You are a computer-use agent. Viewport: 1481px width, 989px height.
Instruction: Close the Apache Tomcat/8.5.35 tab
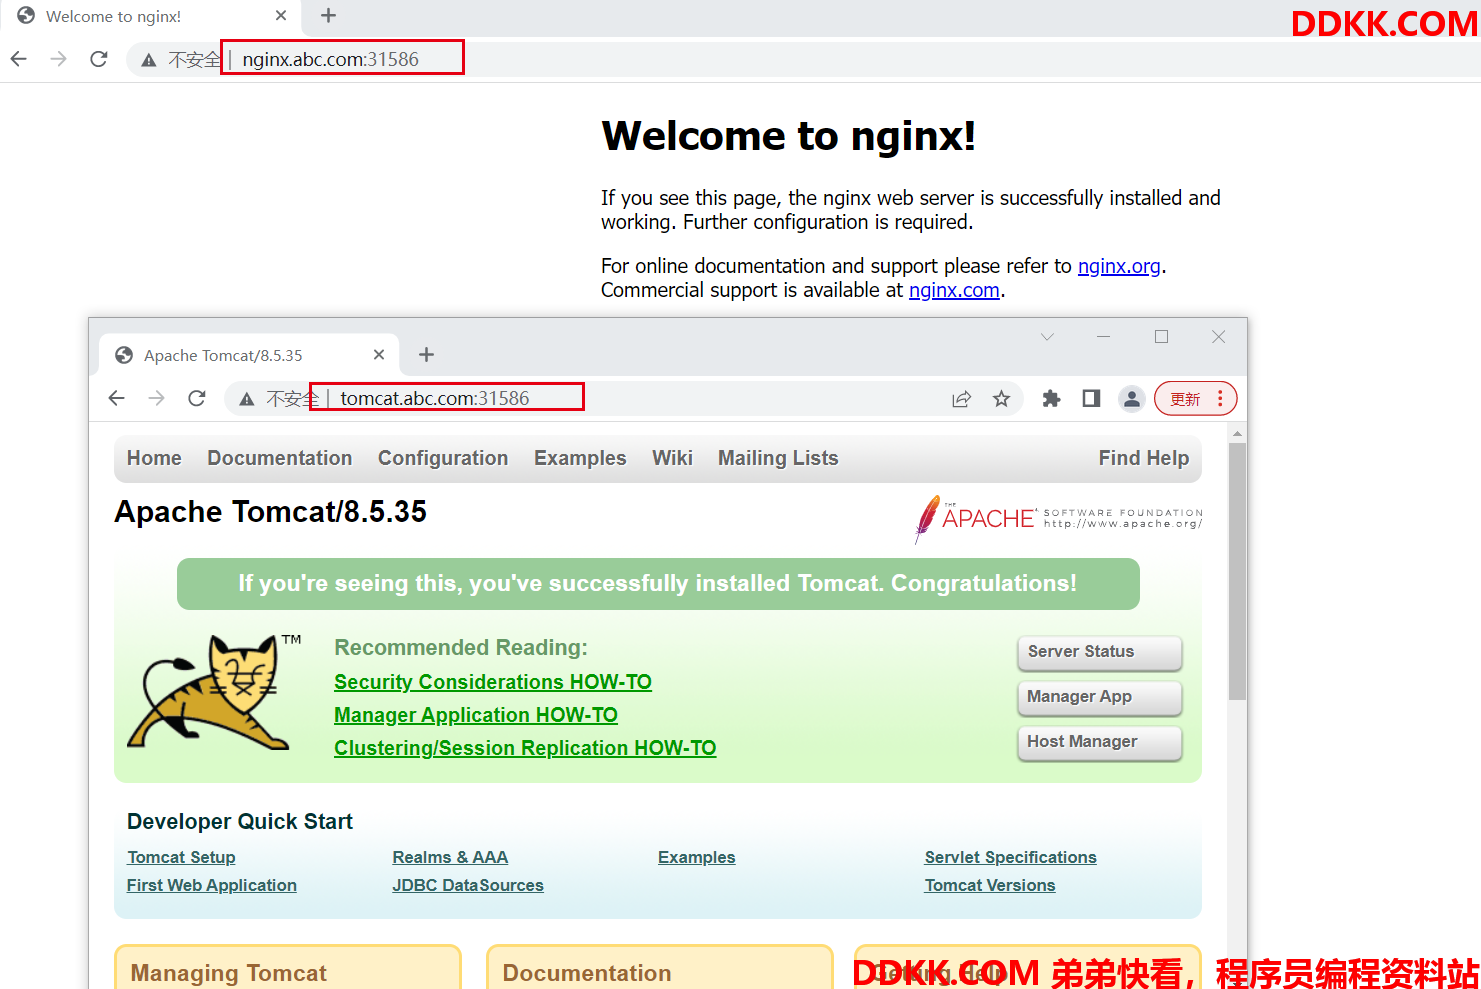(x=379, y=355)
